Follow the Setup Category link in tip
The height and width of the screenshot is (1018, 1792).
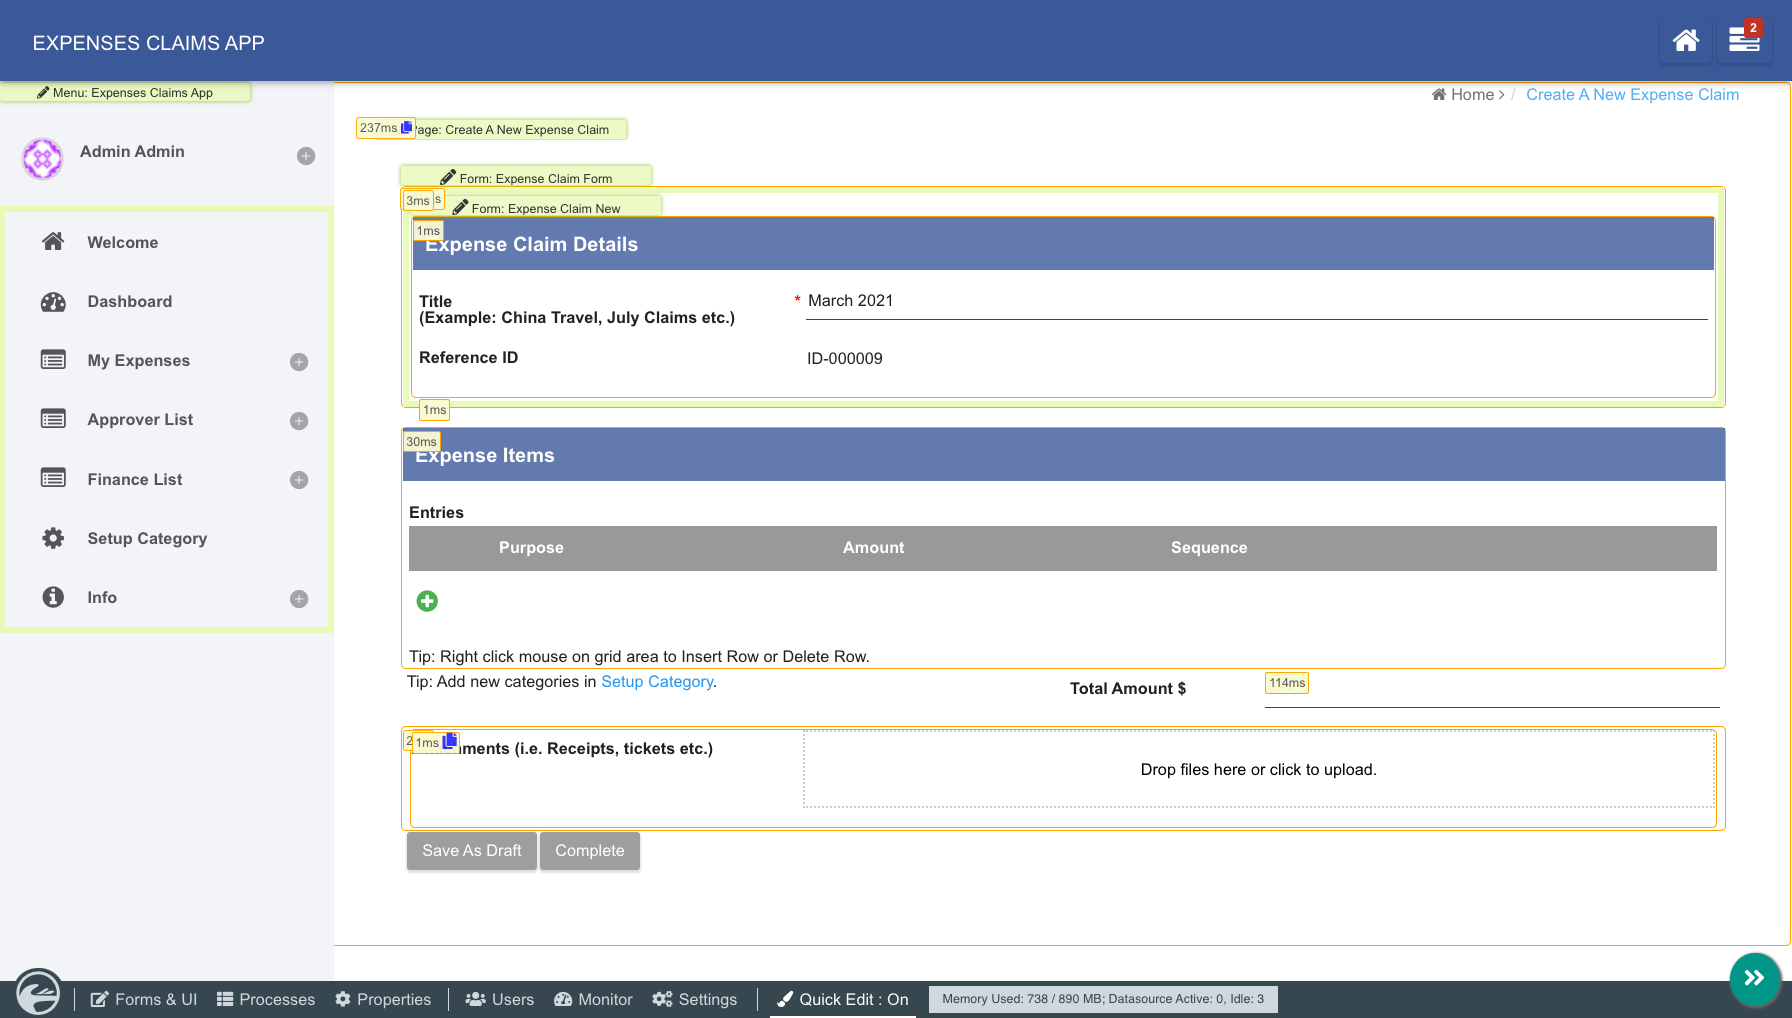(x=656, y=682)
